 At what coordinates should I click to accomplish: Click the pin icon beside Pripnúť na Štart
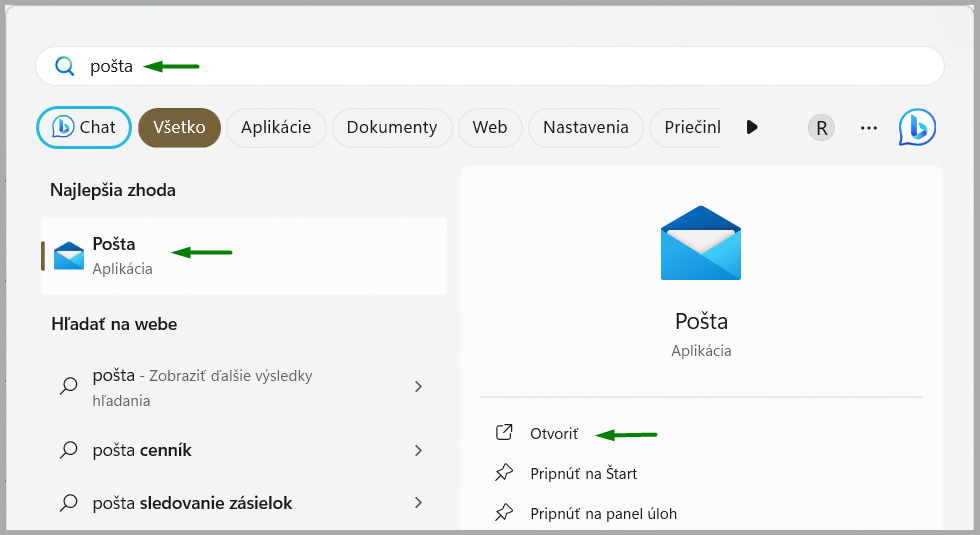pos(504,473)
